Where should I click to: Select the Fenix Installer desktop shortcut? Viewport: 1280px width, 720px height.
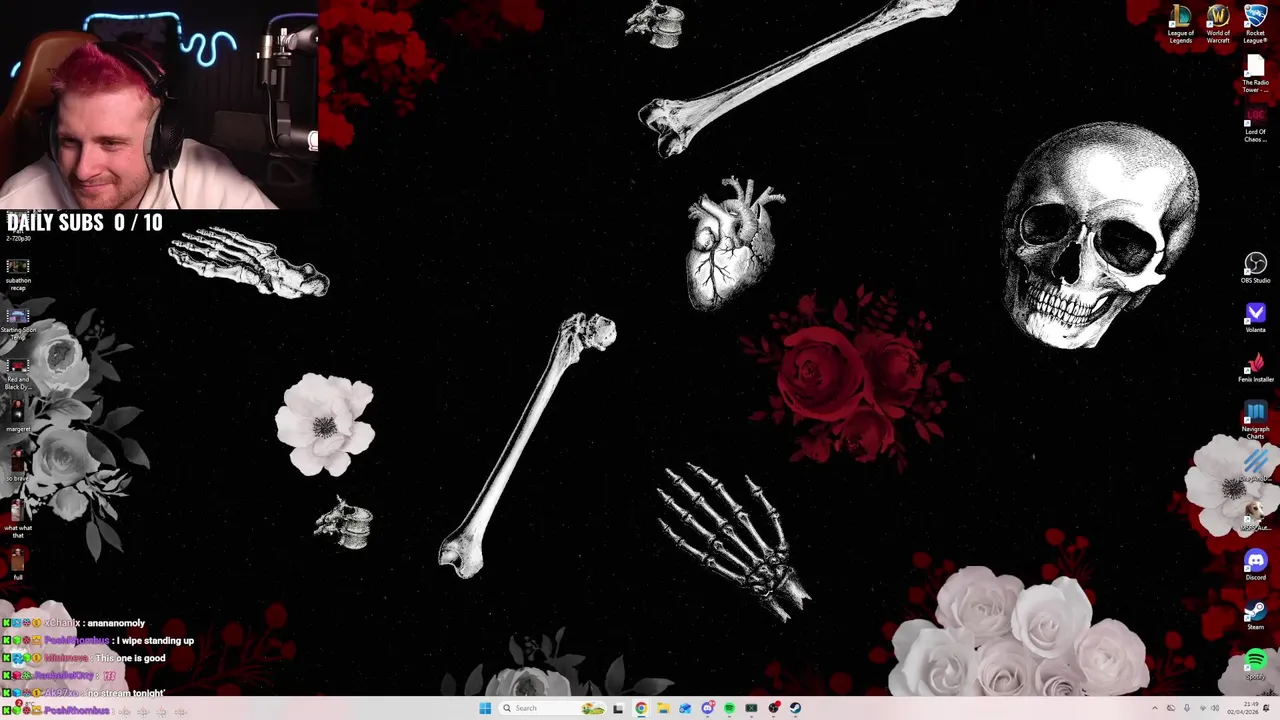click(1255, 367)
